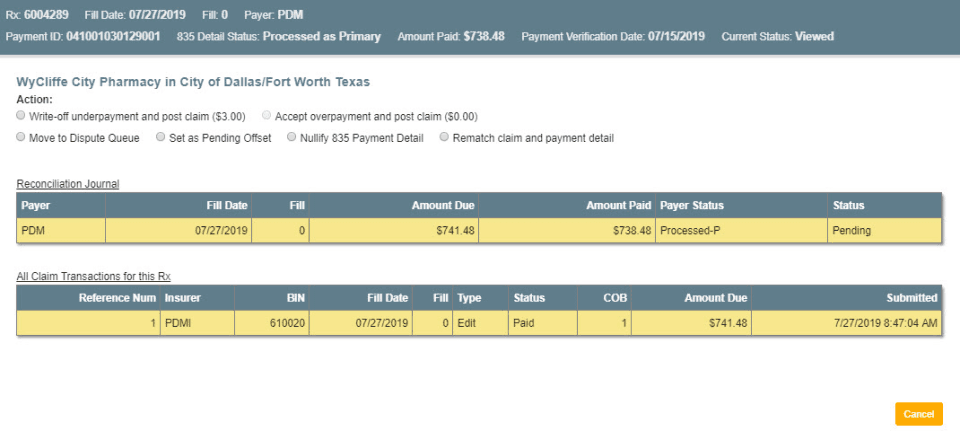Screen dimensions: 960x431
Task: Click the Payer Status column header
Action: [x=692, y=205]
